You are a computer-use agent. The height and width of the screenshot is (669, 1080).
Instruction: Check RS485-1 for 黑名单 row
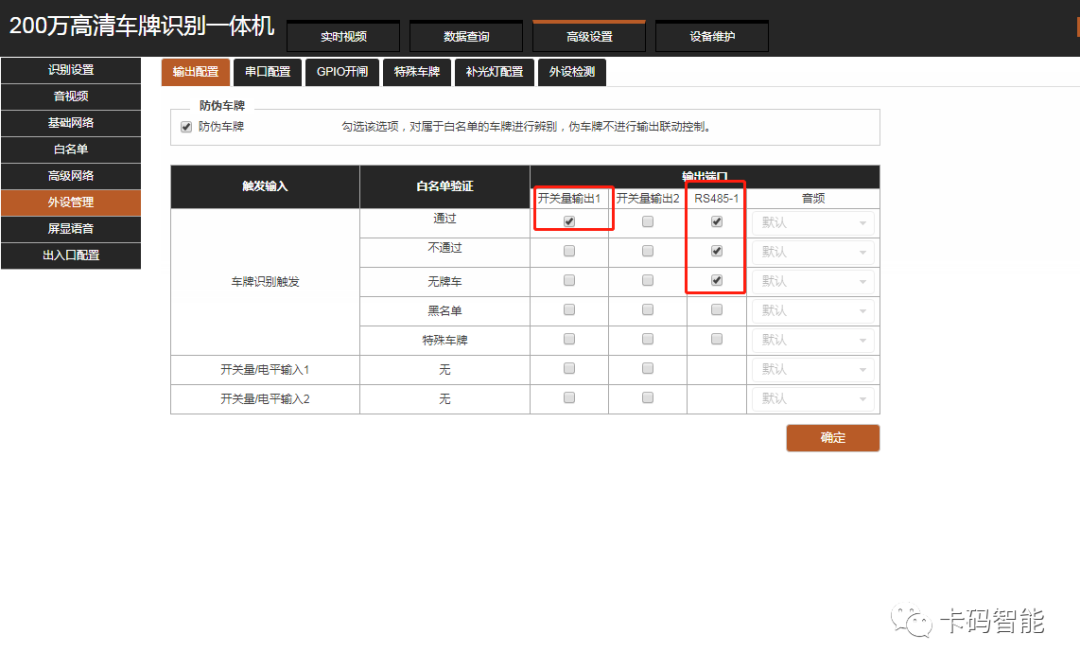point(717,310)
